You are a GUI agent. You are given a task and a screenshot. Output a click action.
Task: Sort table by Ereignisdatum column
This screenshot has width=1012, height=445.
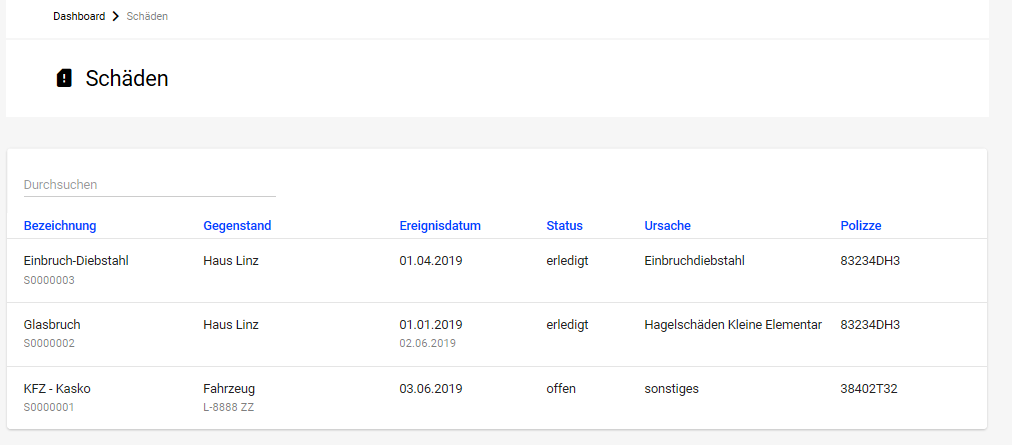pyautogui.click(x=440, y=226)
